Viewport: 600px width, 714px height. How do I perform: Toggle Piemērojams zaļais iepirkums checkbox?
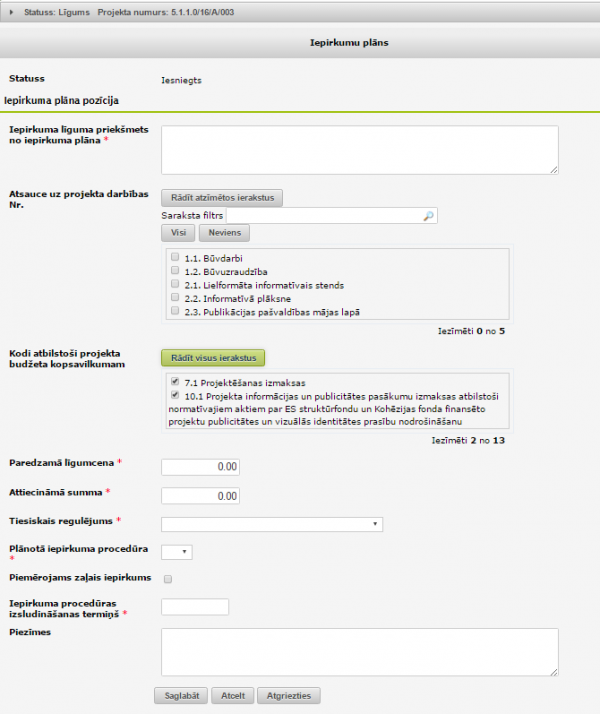tap(167, 578)
